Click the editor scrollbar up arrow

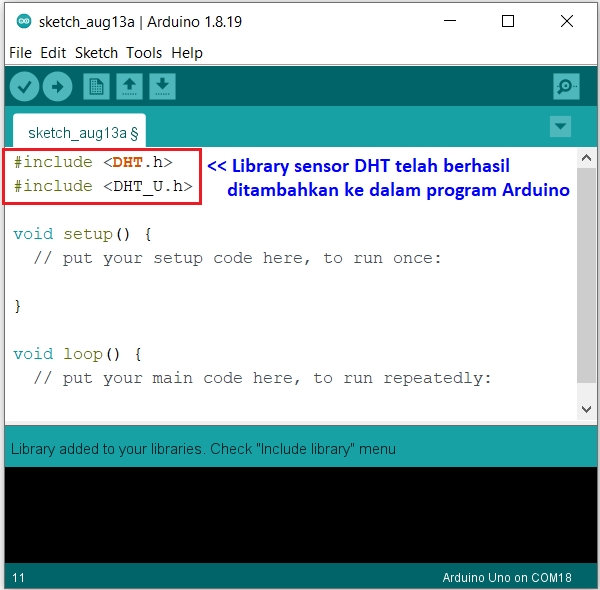click(x=586, y=158)
